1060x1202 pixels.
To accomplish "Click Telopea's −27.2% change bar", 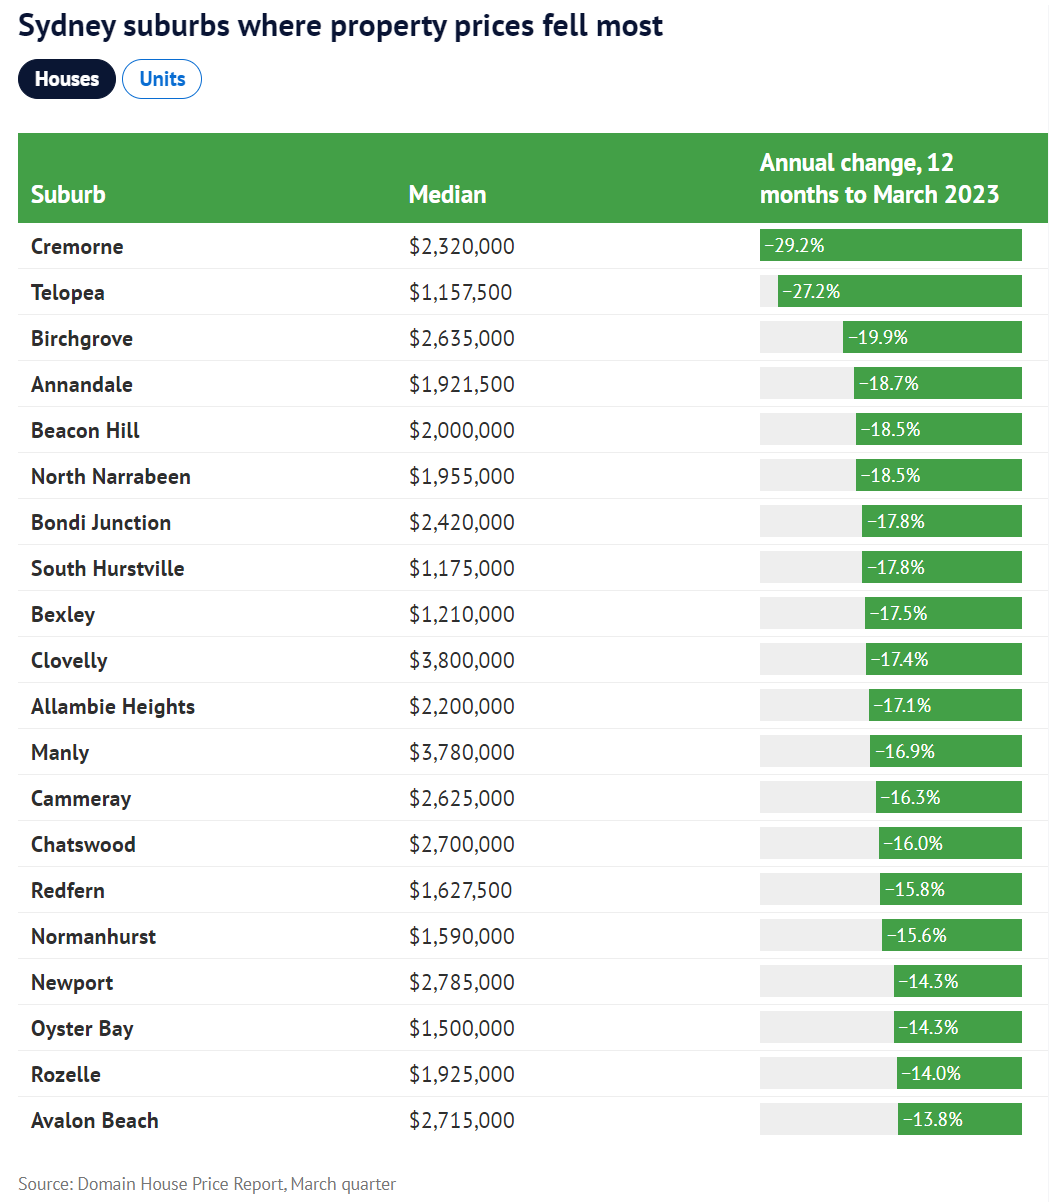I will 900,291.
